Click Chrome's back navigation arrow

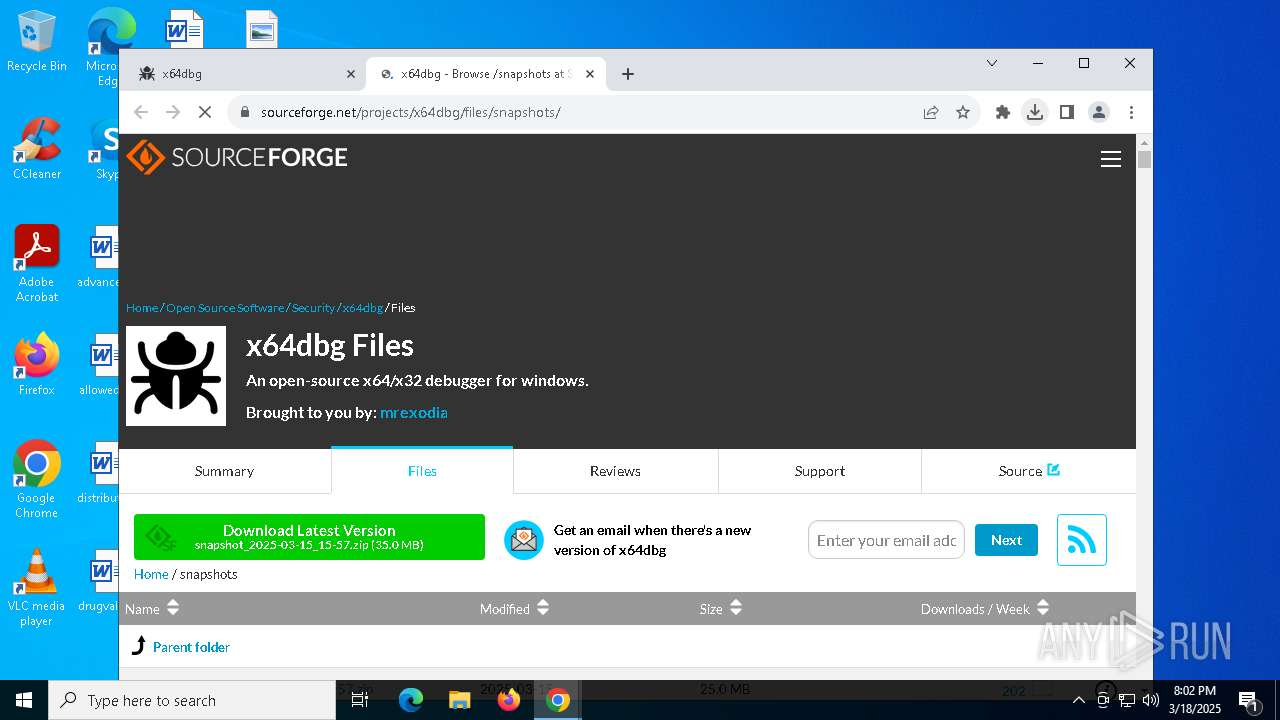coord(141,112)
